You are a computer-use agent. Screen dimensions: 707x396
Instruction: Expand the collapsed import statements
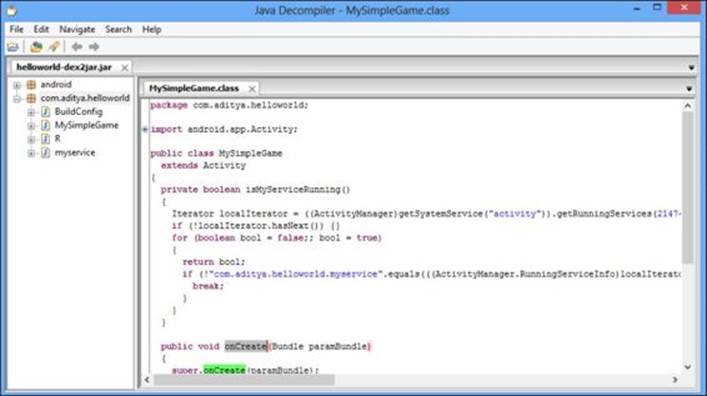tap(145, 129)
